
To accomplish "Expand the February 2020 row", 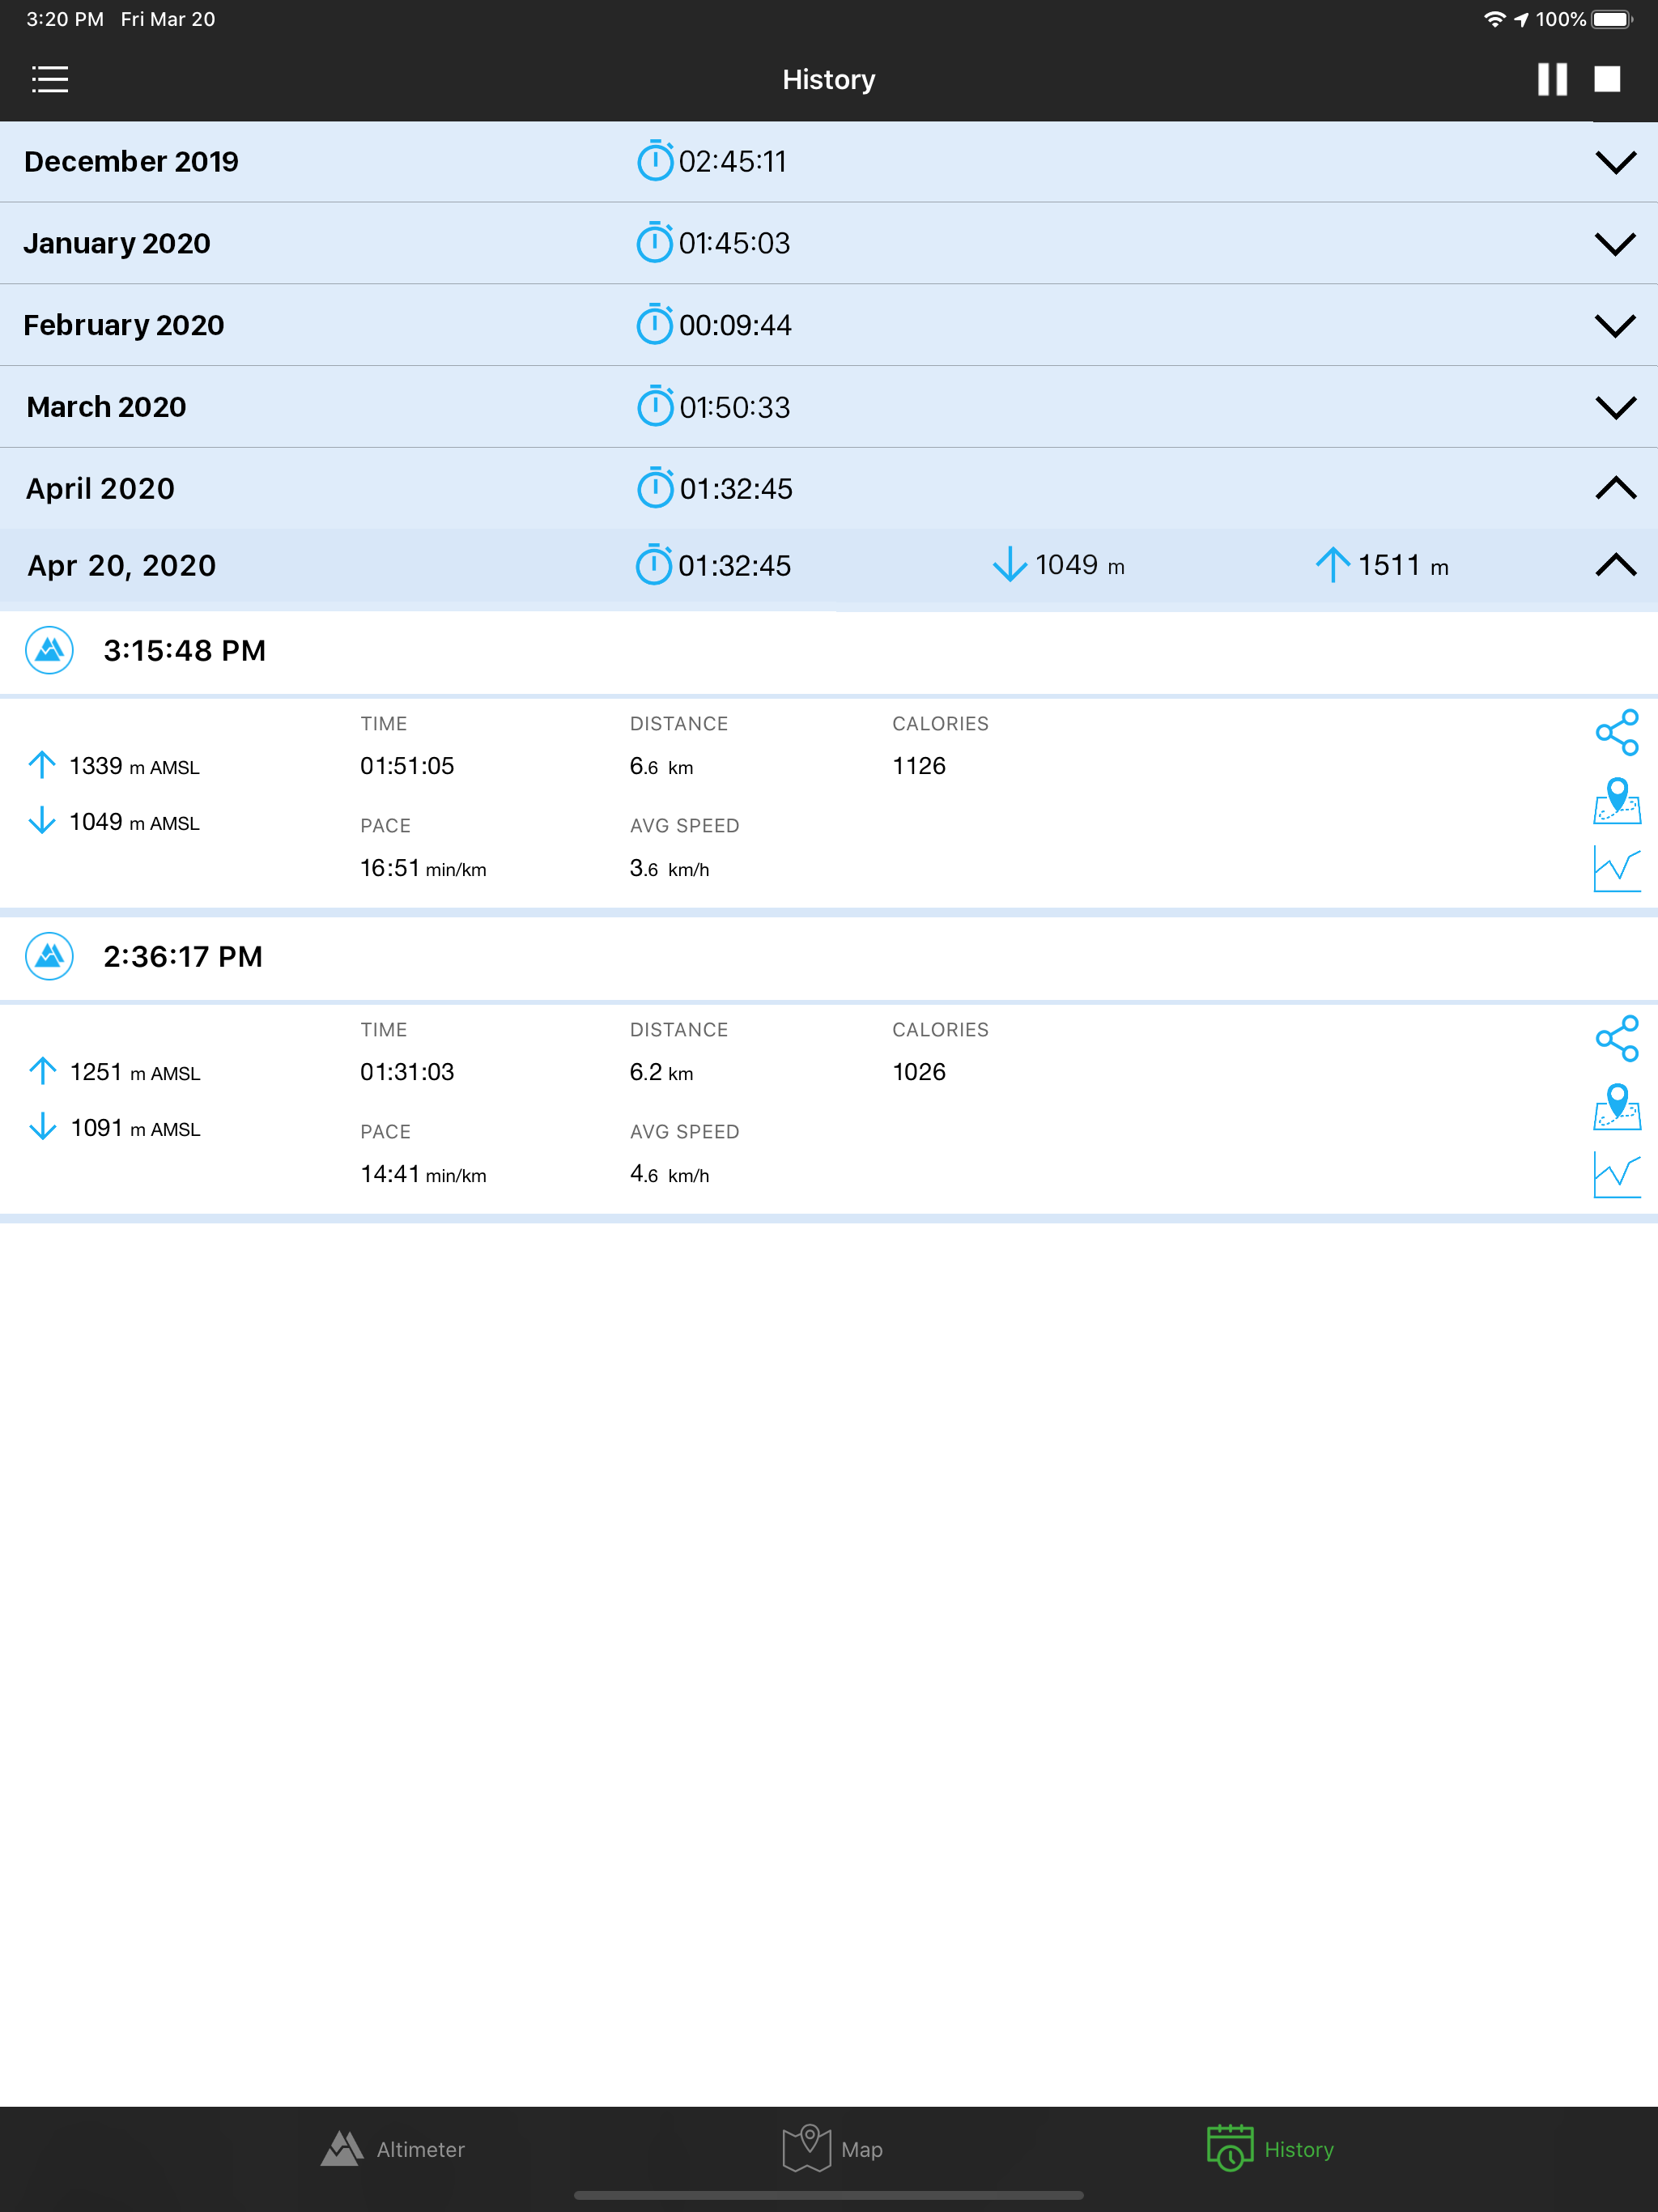I will tap(1614, 326).
